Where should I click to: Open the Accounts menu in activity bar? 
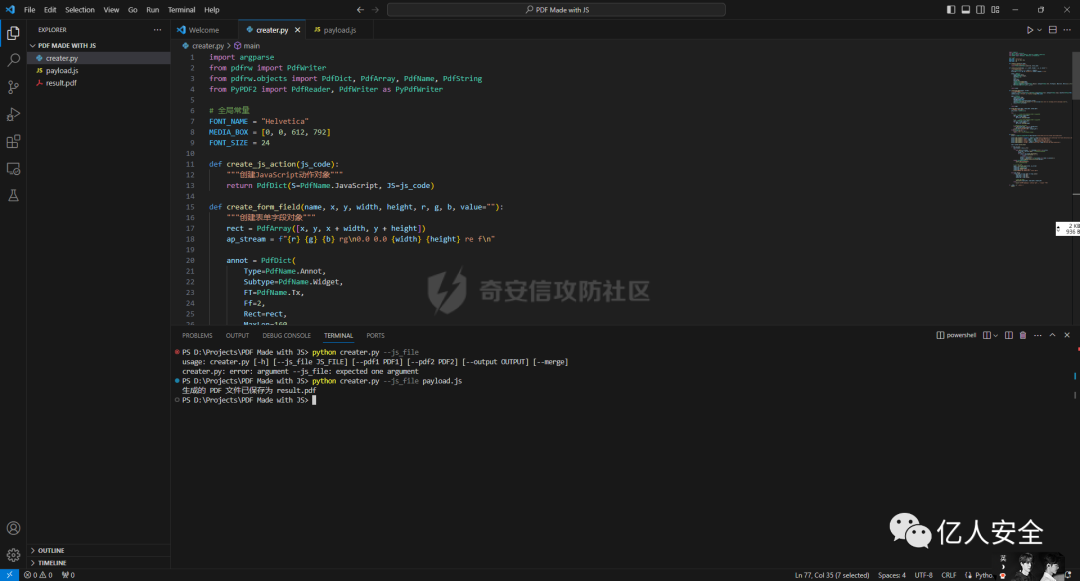pyautogui.click(x=13, y=528)
